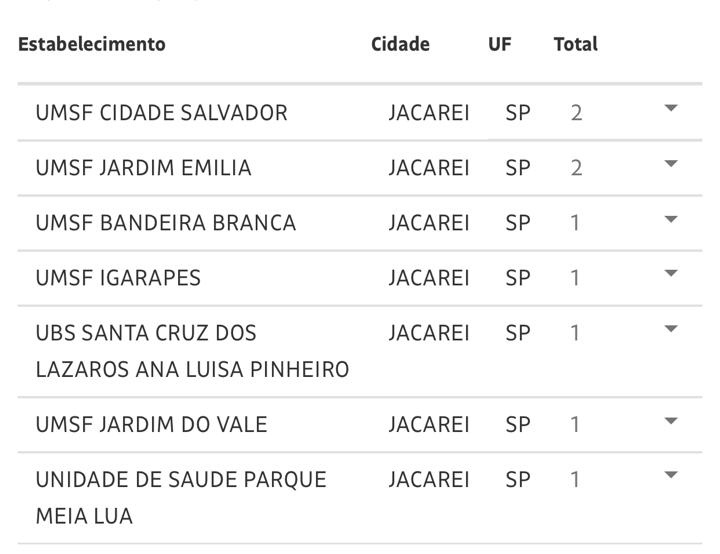Expand the UNIDADE DE SAUDE PARQUE MEIA LUA arrow
The width and height of the screenshot is (720, 554).
tap(671, 475)
